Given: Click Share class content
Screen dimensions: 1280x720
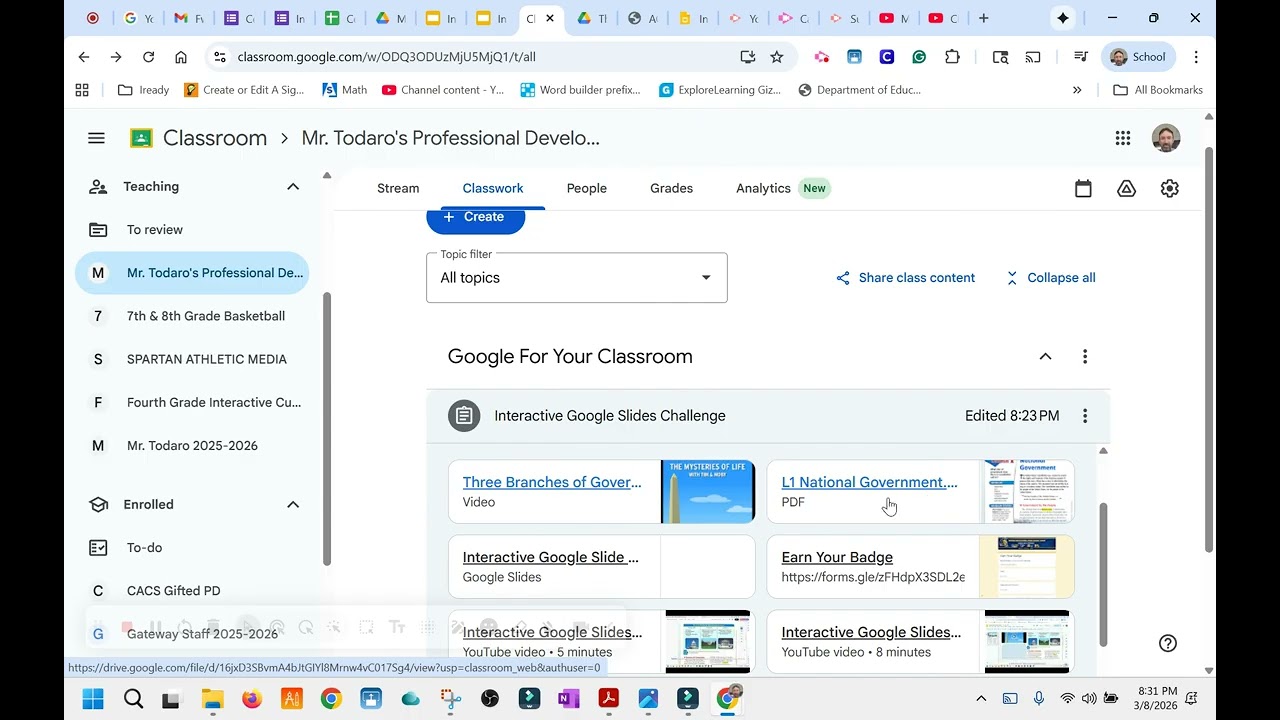Looking at the screenshot, I should (x=905, y=278).
